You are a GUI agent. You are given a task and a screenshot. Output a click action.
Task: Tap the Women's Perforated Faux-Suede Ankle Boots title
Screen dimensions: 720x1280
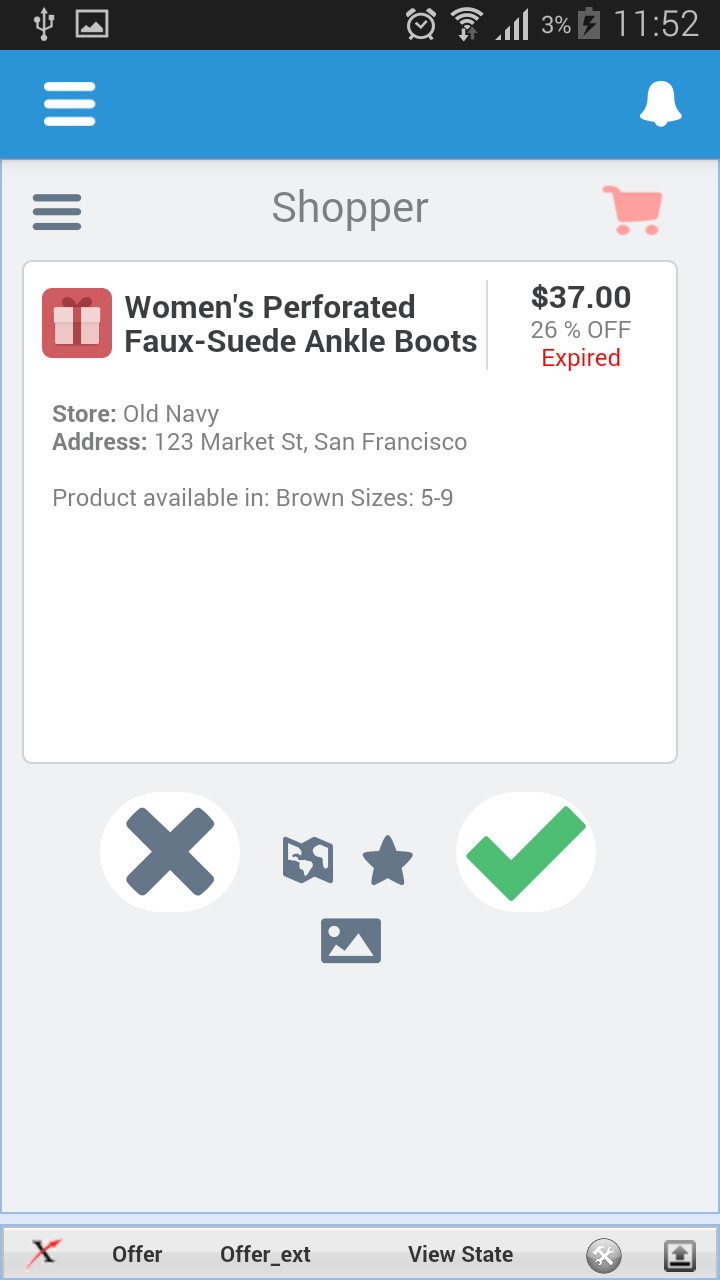300,324
